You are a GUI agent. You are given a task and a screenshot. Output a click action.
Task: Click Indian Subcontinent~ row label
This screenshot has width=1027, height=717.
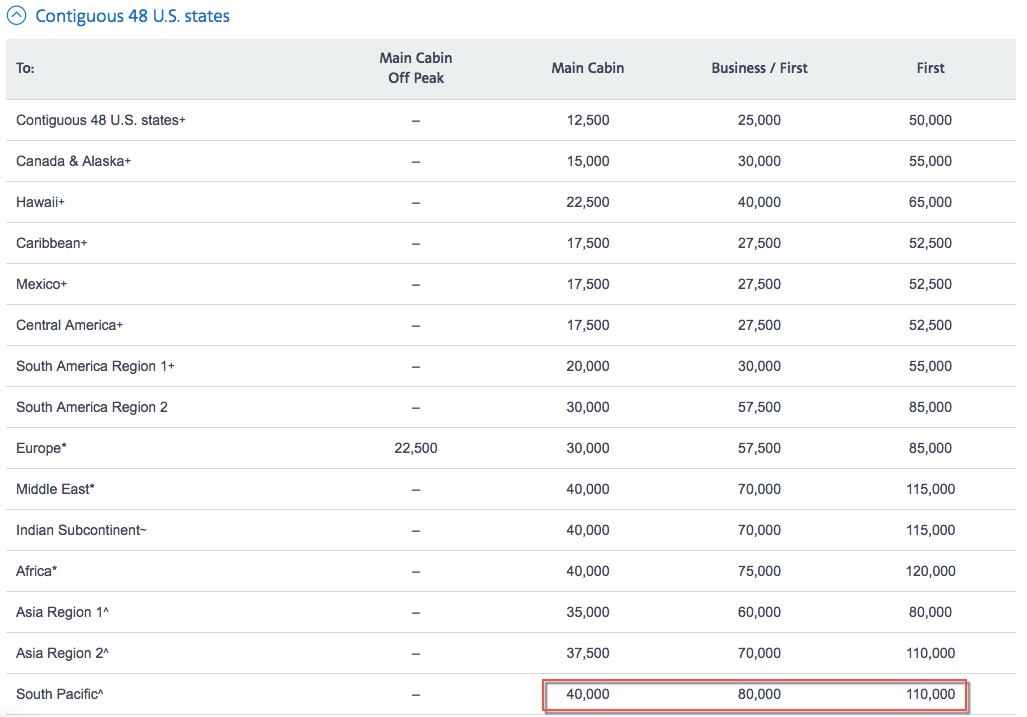pyautogui.click(x=81, y=530)
